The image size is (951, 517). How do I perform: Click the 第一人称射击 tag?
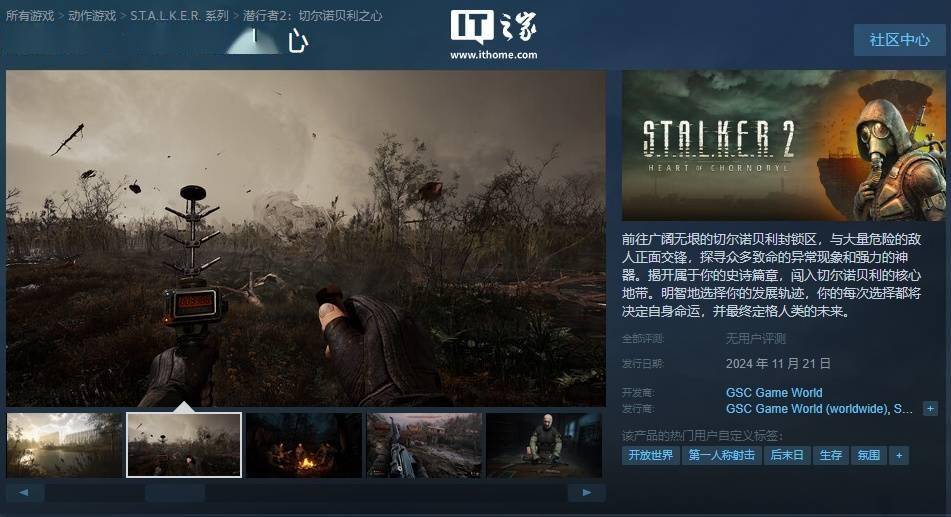click(x=721, y=455)
